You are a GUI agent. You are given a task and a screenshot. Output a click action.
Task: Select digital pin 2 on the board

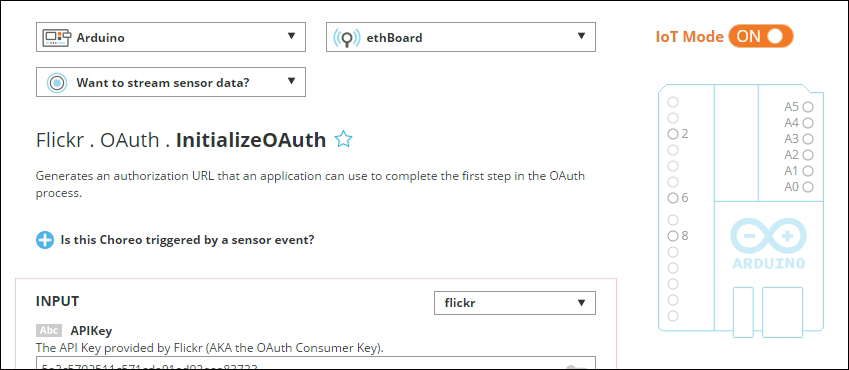pos(673,134)
